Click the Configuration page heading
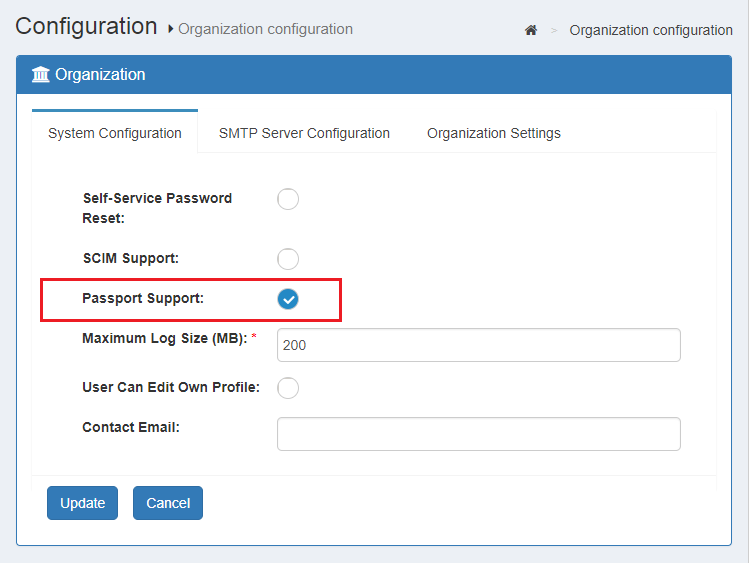749x563 pixels. click(86, 26)
